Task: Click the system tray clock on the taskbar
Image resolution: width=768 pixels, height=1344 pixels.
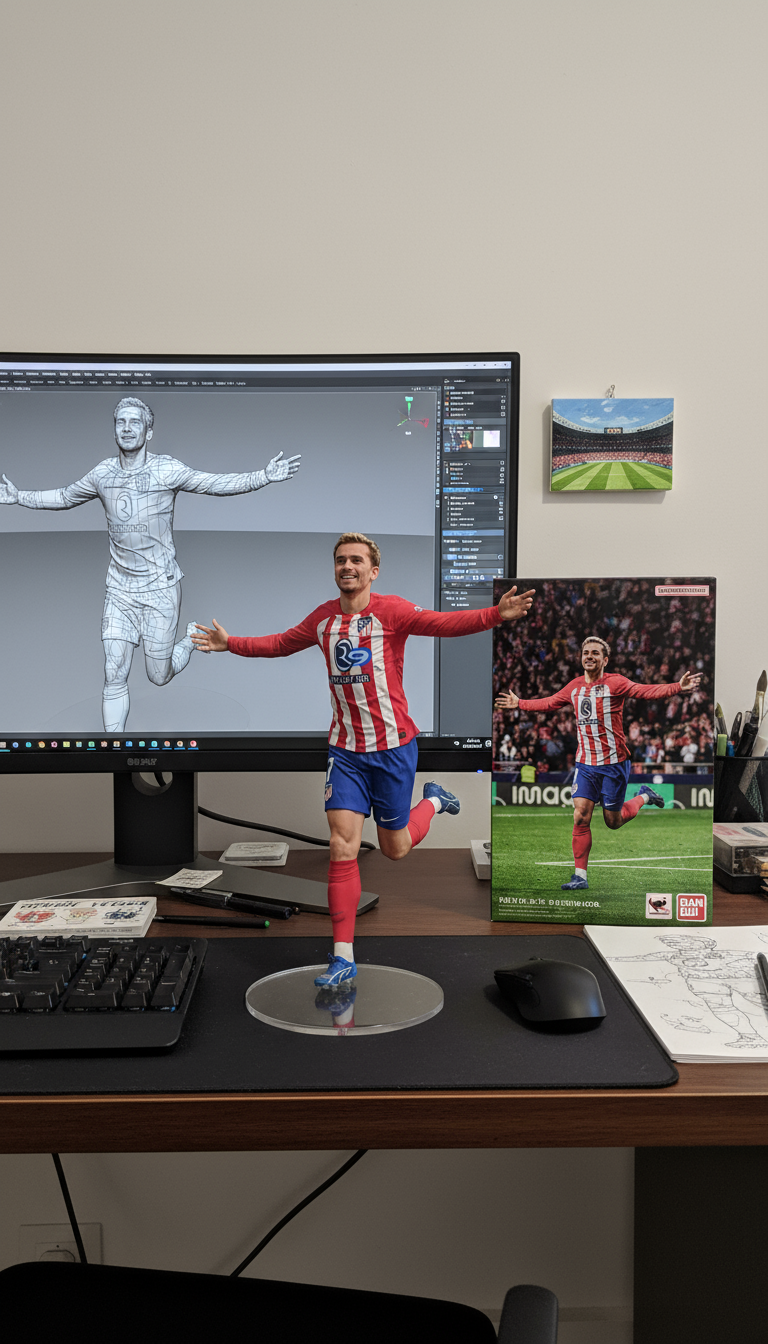Action: click(471, 743)
